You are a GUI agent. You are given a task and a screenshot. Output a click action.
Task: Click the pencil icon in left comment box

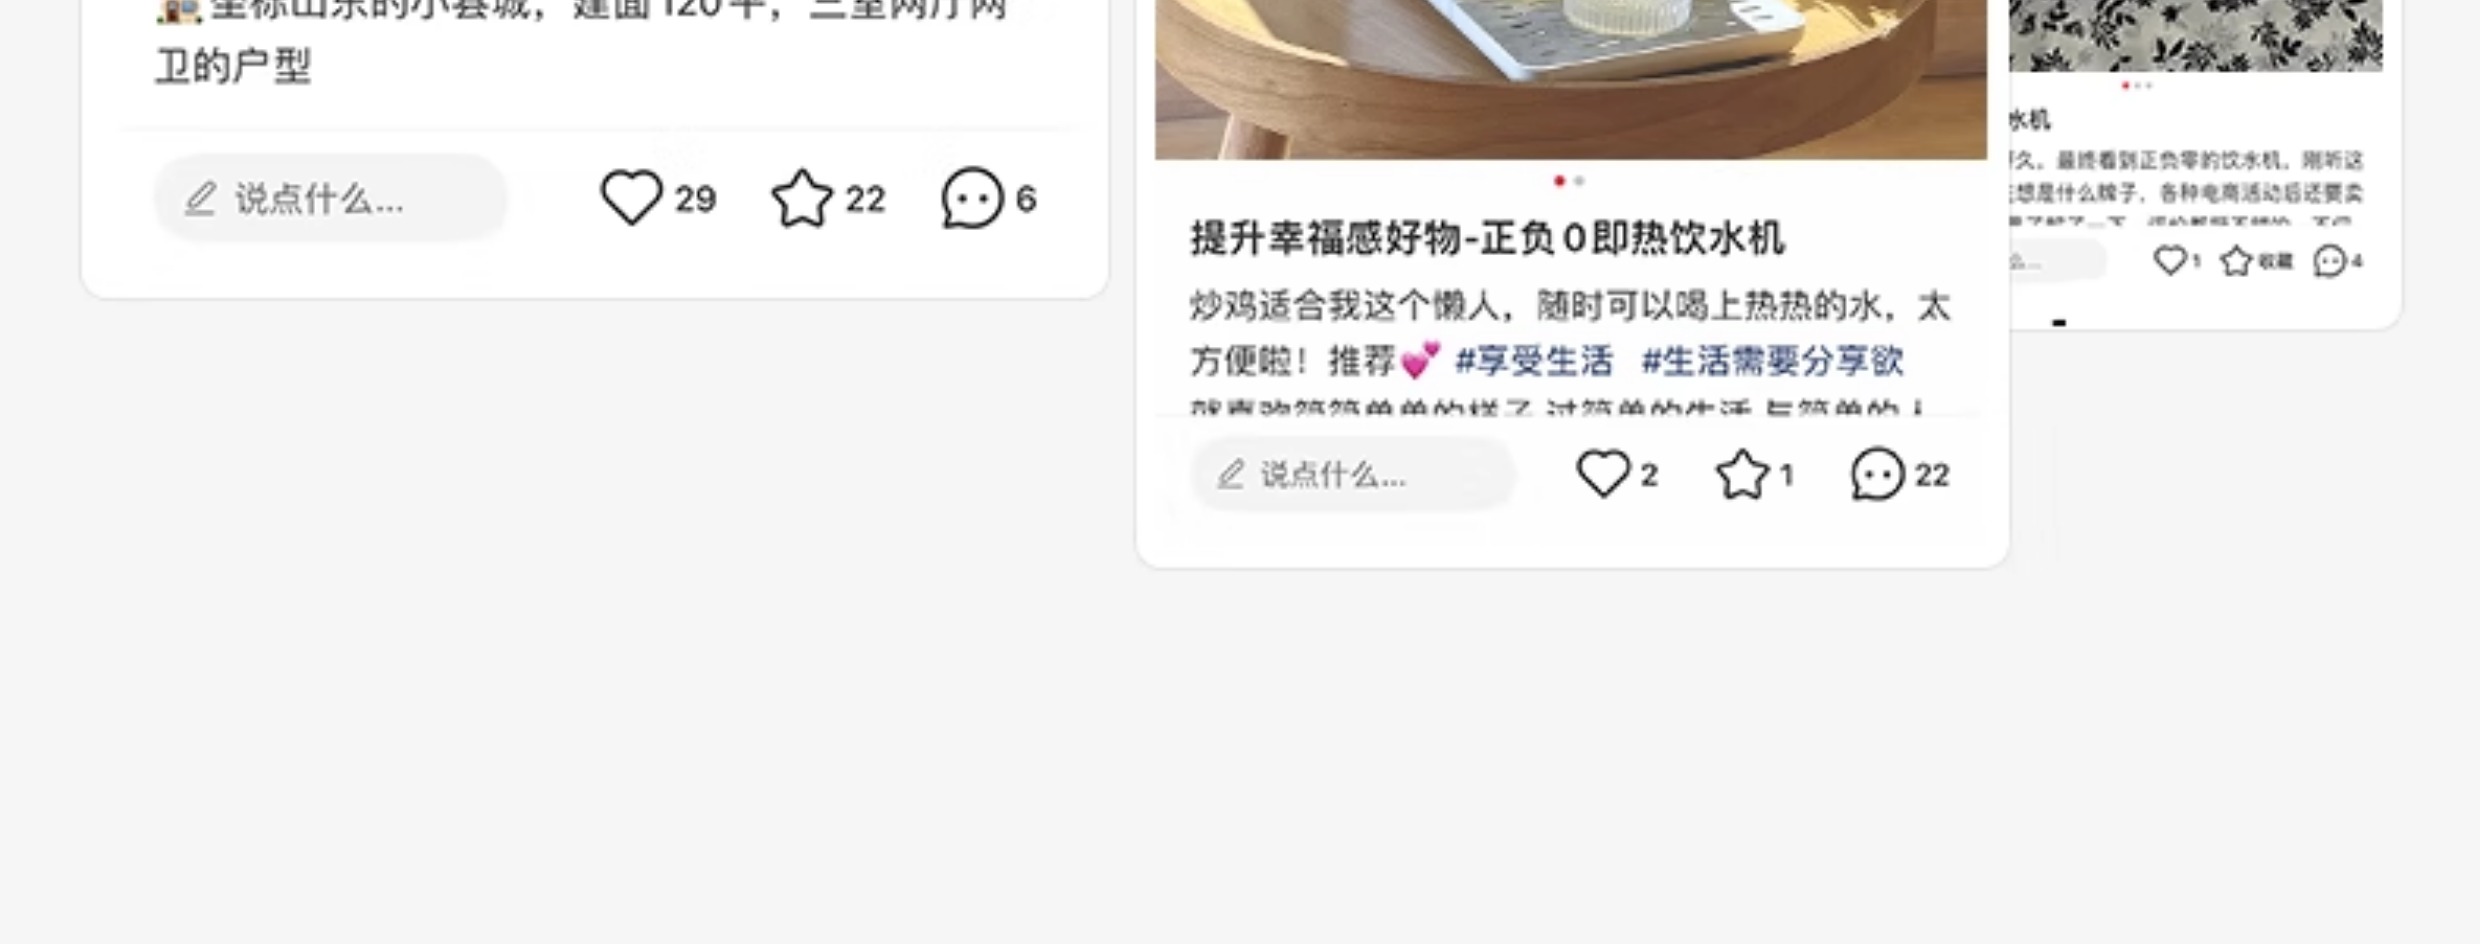click(x=201, y=198)
